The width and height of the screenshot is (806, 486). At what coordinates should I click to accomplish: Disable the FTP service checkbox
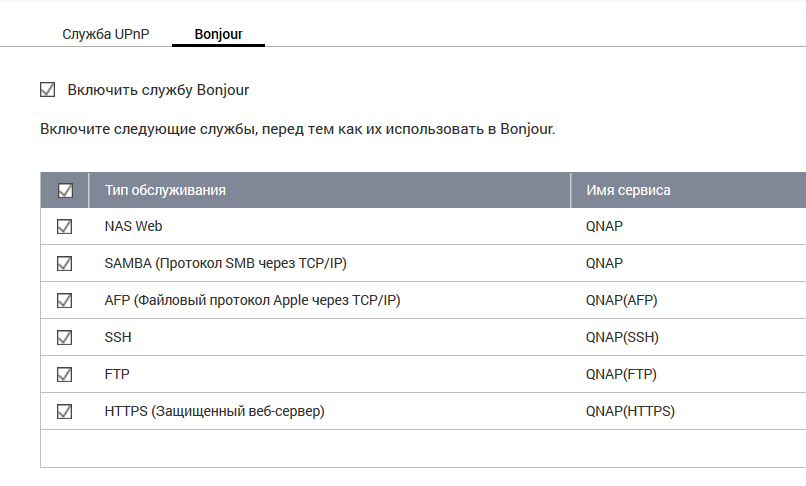click(x=65, y=374)
